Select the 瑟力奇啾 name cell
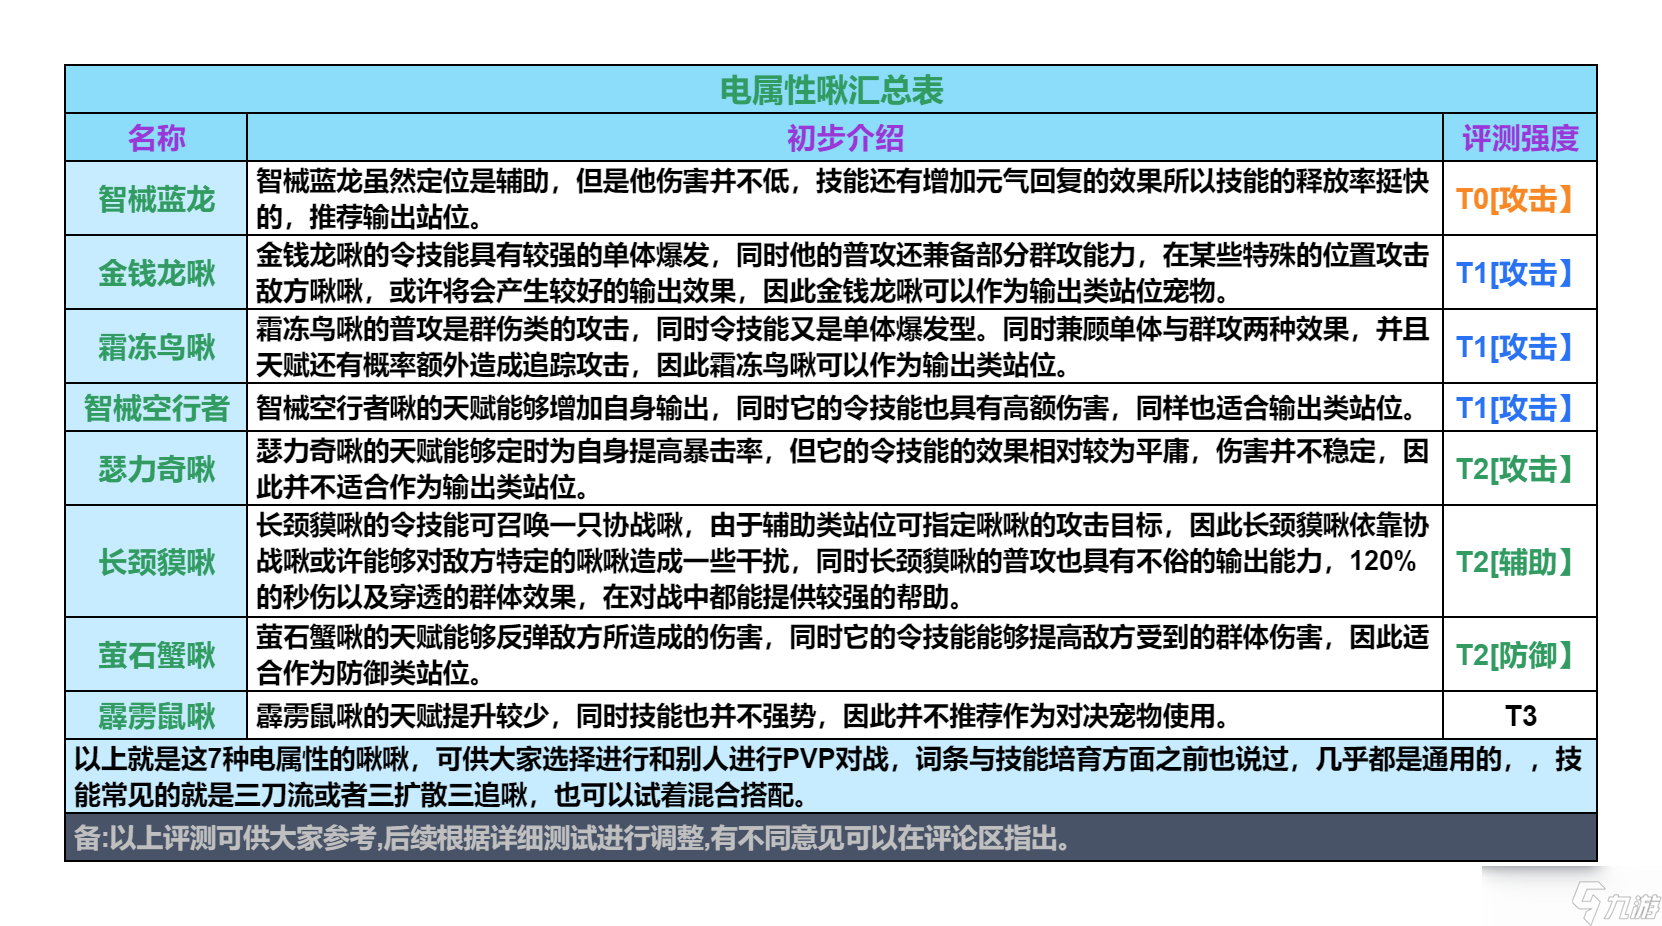Image resolution: width=1662 pixels, height=926 pixels. tap(156, 469)
